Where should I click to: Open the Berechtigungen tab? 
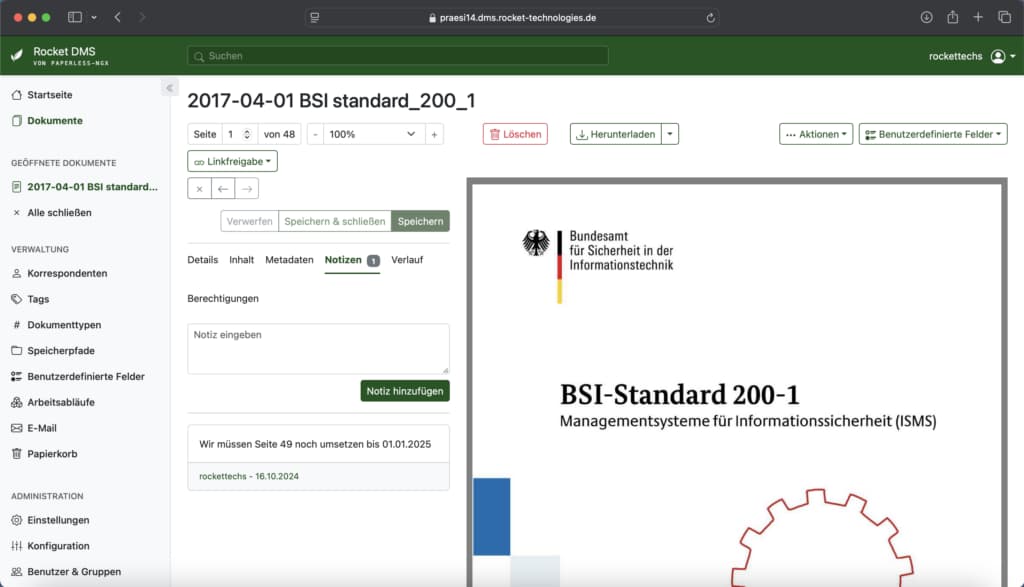(x=223, y=298)
